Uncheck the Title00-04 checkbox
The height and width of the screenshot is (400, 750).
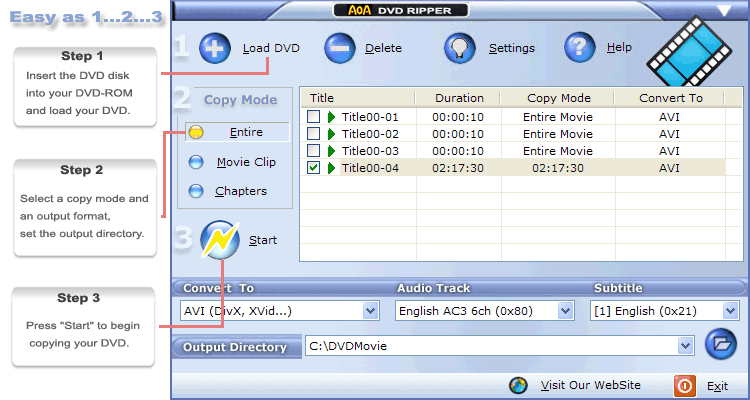(x=313, y=168)
